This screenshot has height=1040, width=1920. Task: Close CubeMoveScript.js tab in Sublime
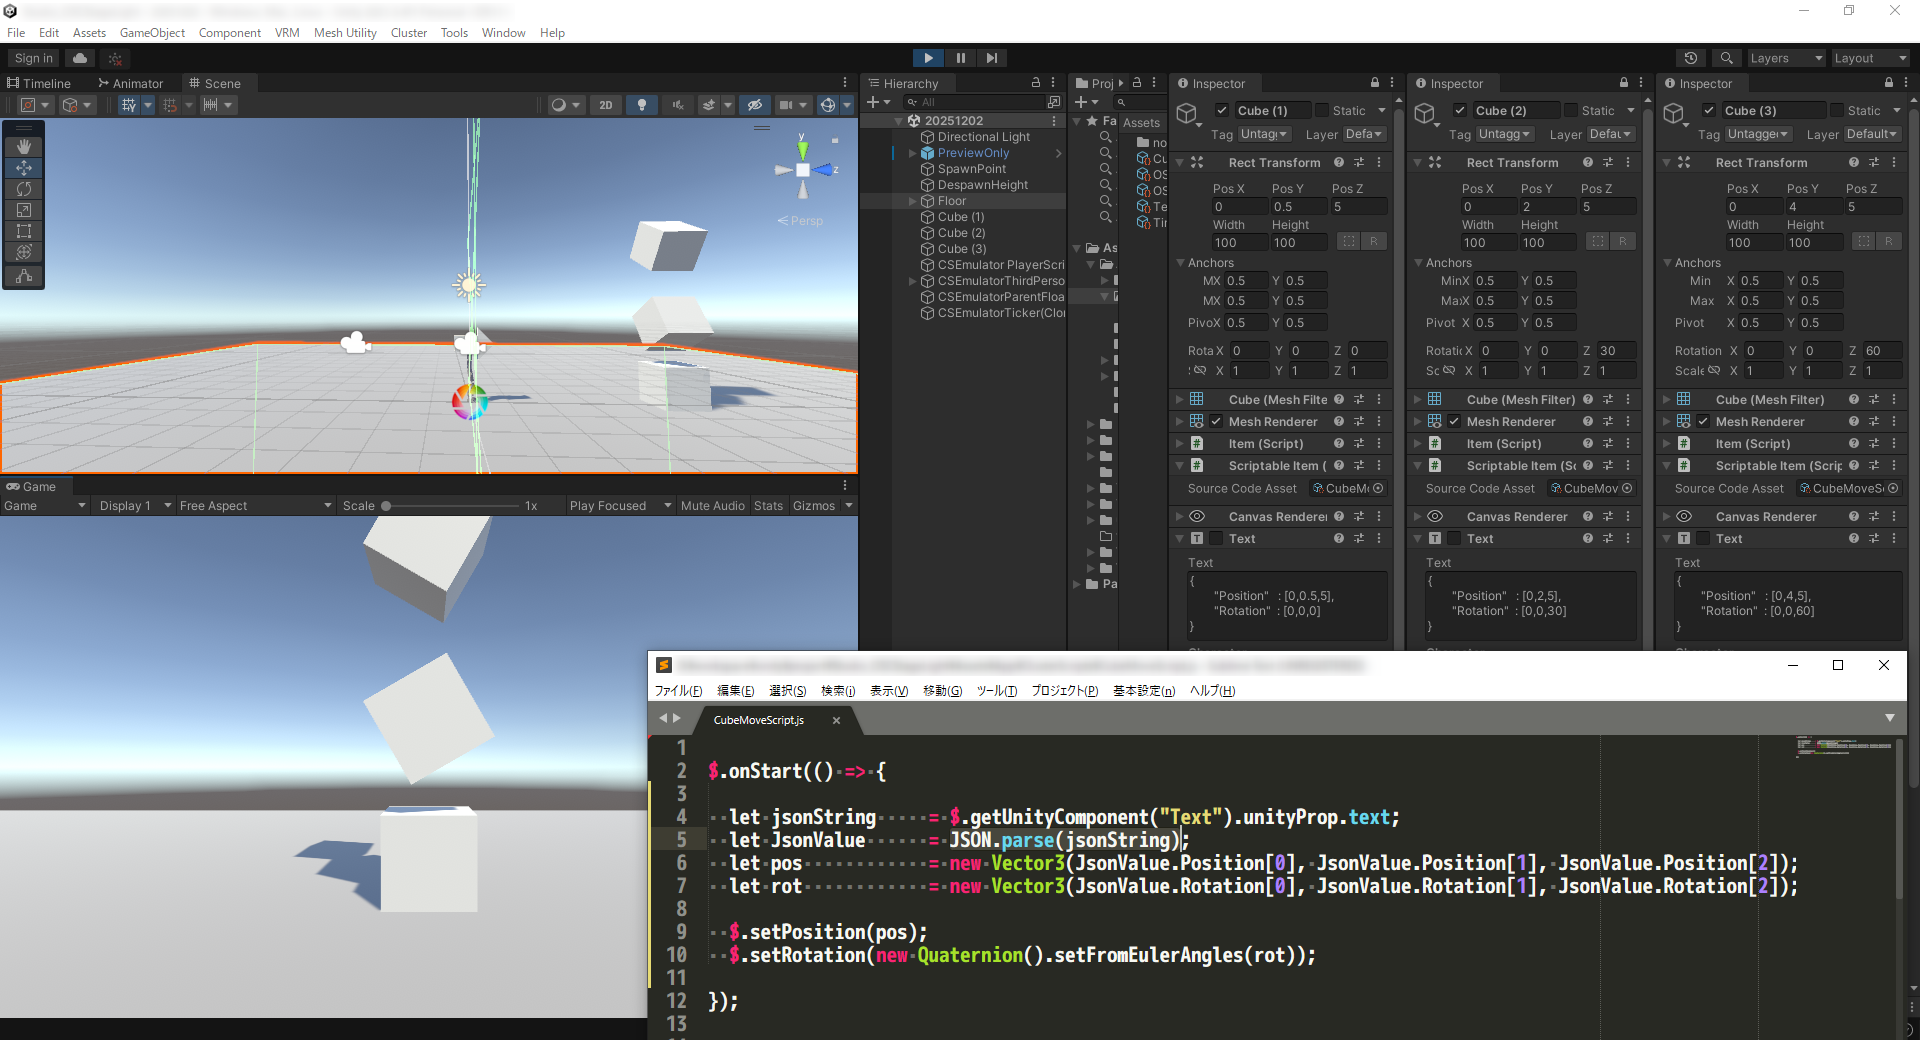(x=836, y=720)
